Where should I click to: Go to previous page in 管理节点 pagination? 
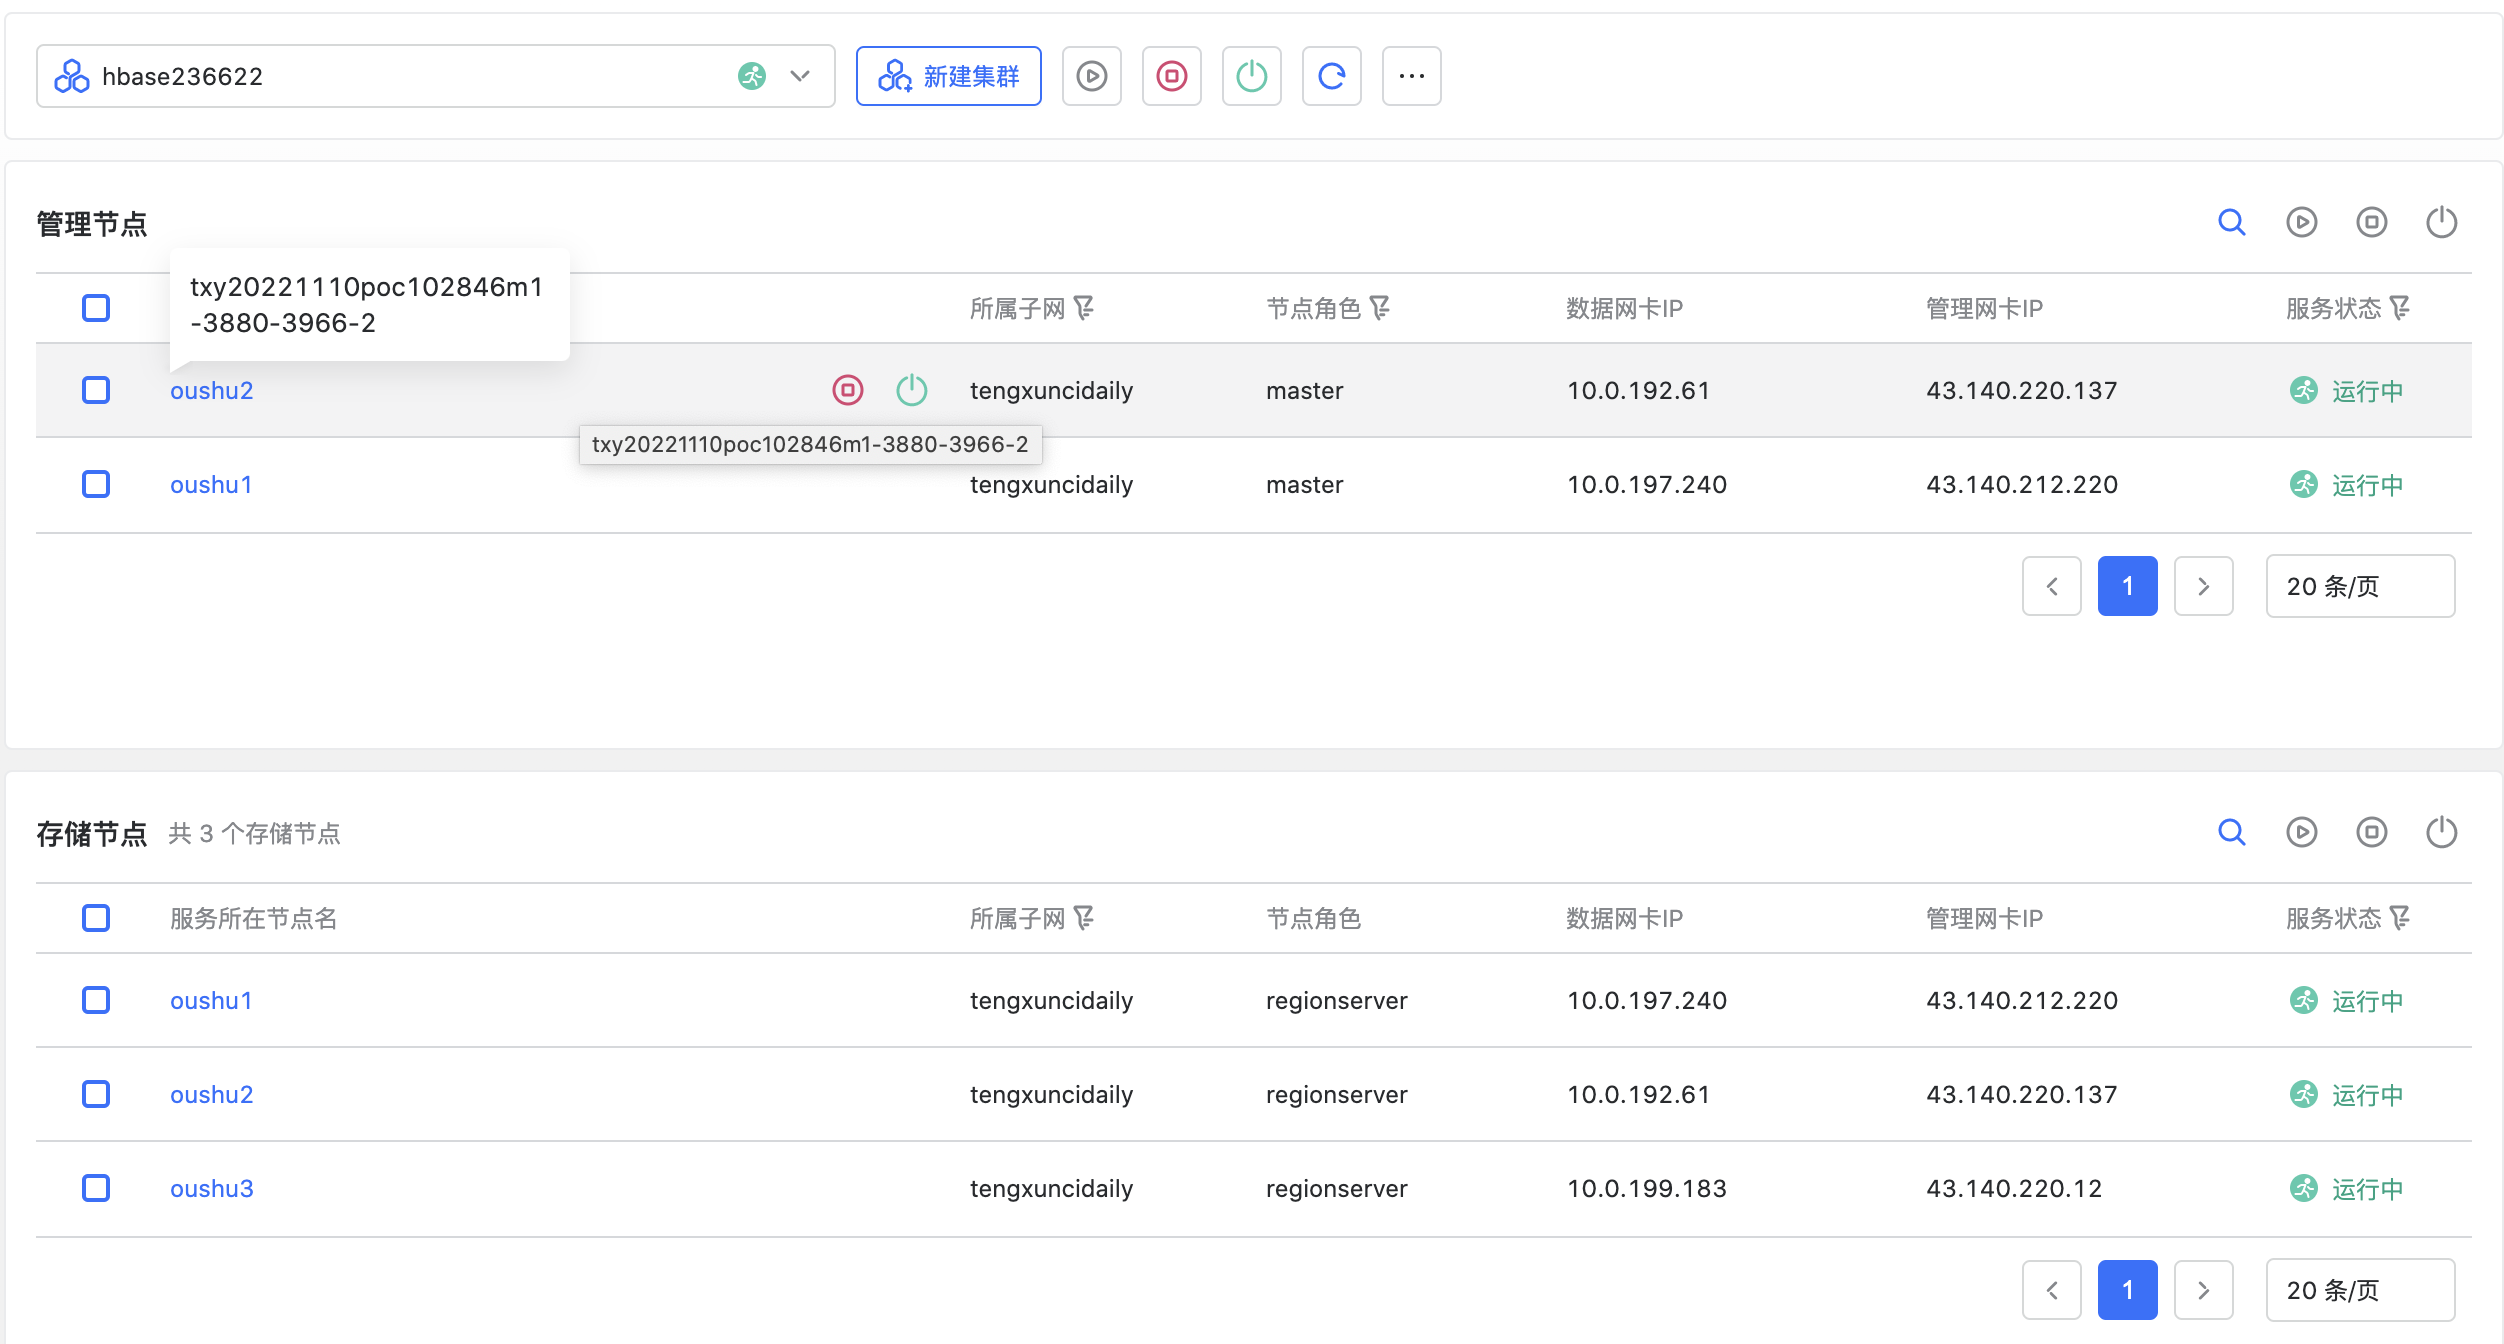[x=2052, y=586]
